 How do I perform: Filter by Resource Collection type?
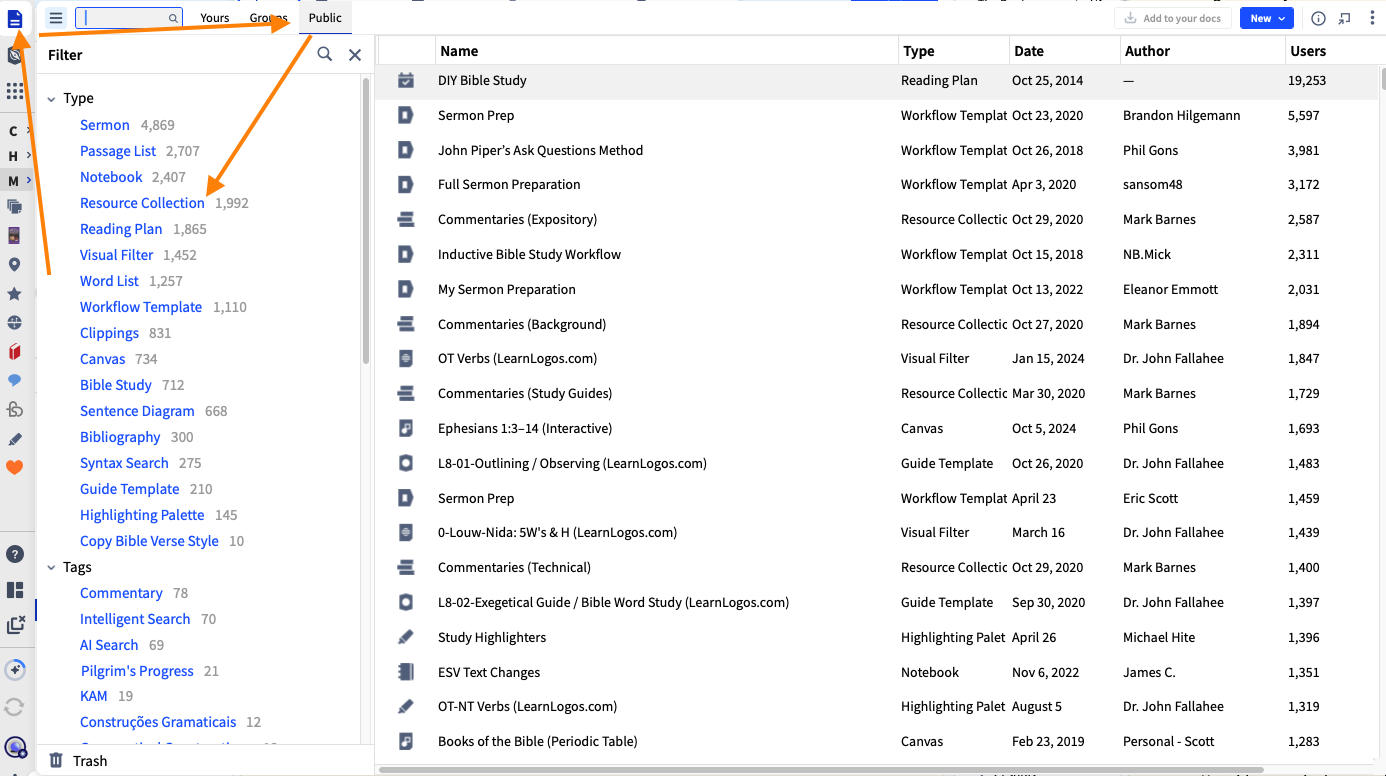(x=142, y=203)
